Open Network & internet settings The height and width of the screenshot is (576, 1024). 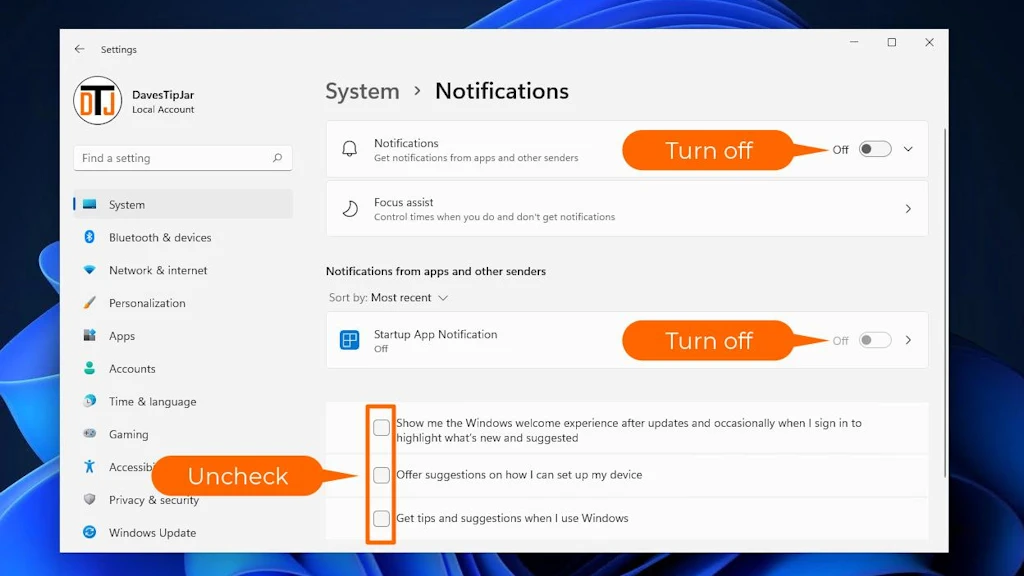click(183, 270)
